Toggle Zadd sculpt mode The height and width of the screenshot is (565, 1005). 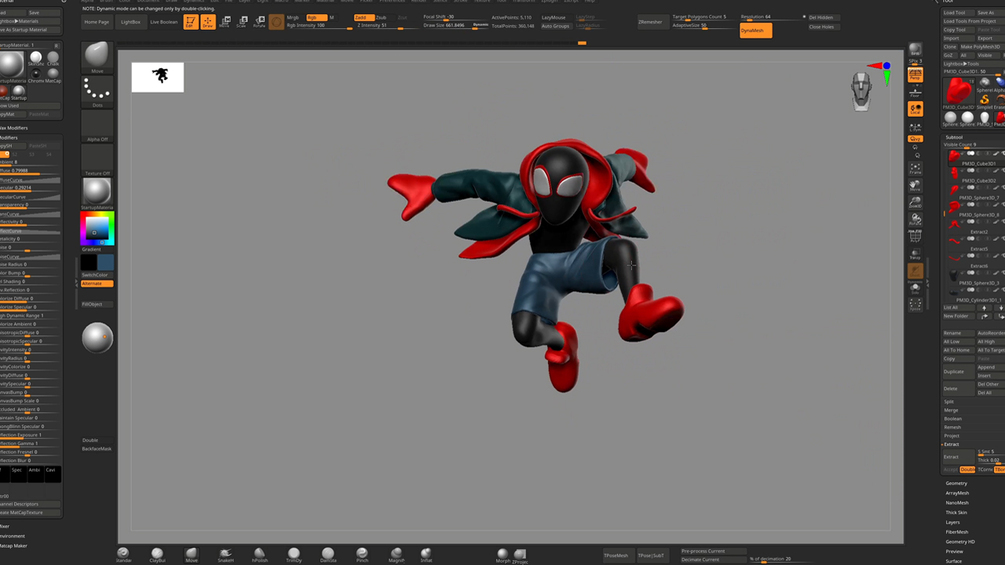(x=363, y=17)
